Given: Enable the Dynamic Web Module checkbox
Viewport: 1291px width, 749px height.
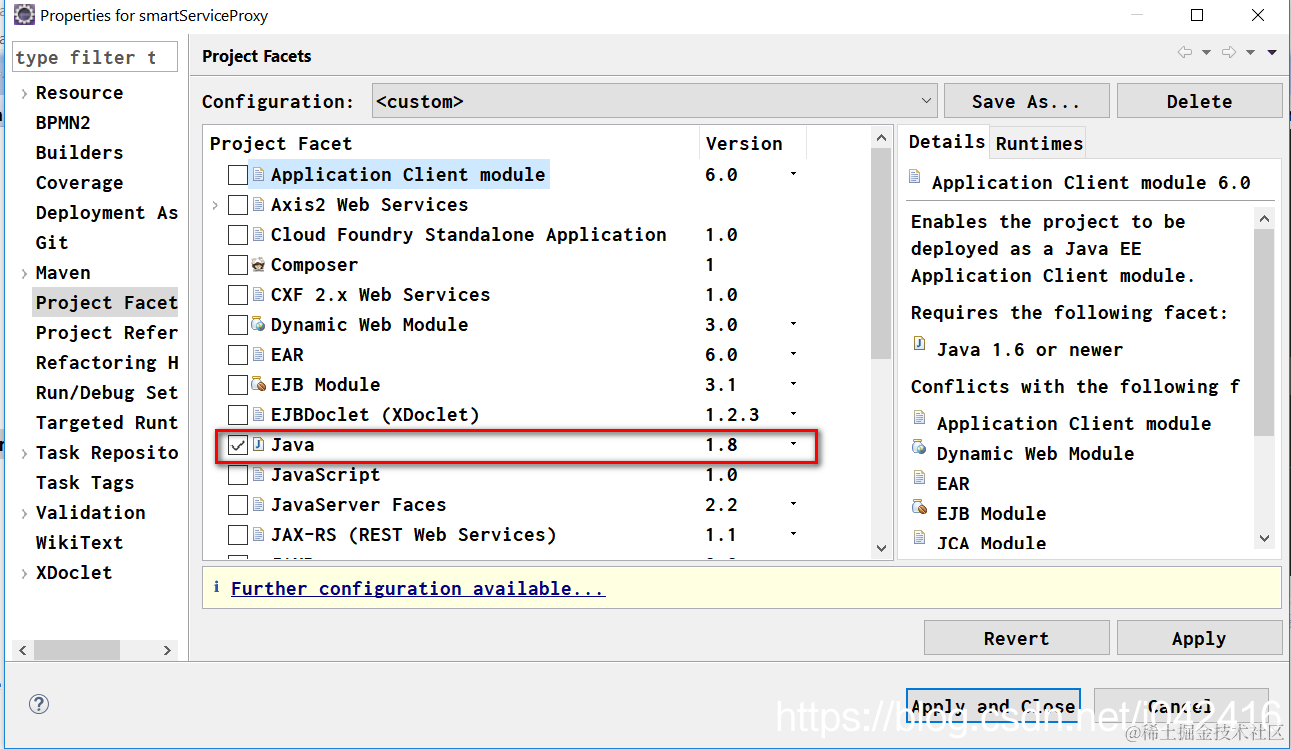Looking at the screenshot, I should point(237,325).
